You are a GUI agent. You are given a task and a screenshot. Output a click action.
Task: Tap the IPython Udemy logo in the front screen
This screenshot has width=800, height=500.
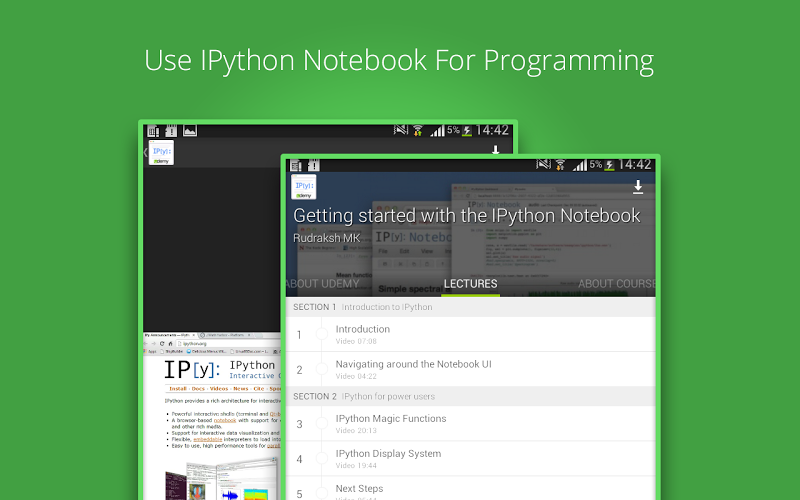304,188
